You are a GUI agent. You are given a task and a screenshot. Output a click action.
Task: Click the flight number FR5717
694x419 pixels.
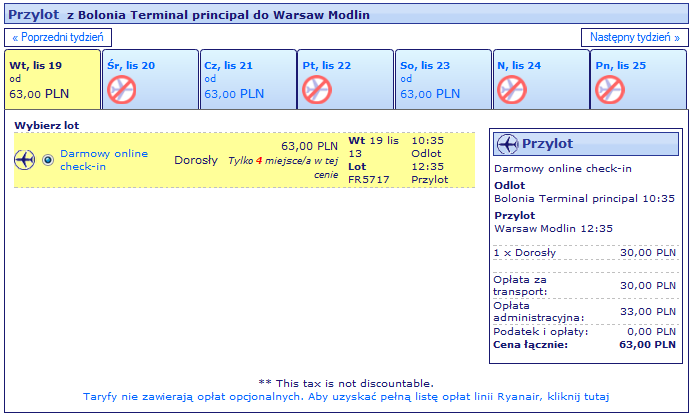tap(369, 180)
